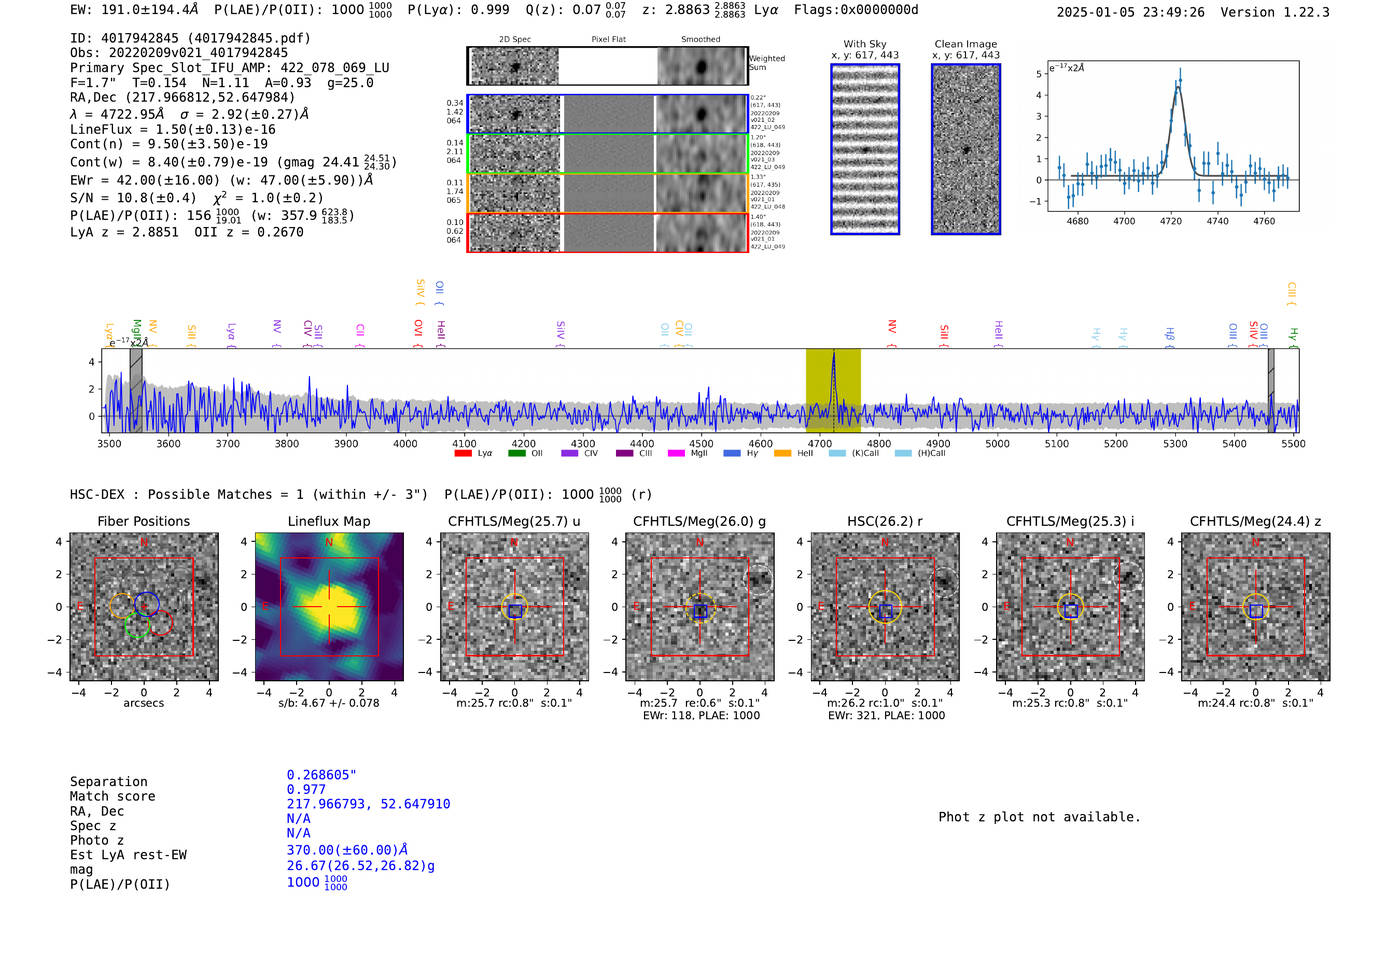Click the S/N = 10.8(±0.4) value
This screenshot has width=1400, height=953.
(133, 198)
